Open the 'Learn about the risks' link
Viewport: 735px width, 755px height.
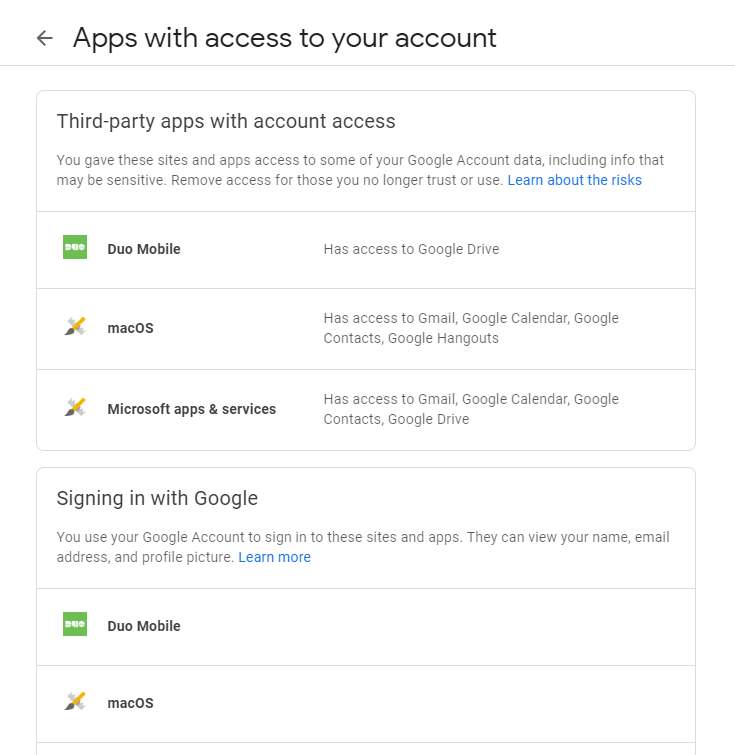tap(575, 180)
